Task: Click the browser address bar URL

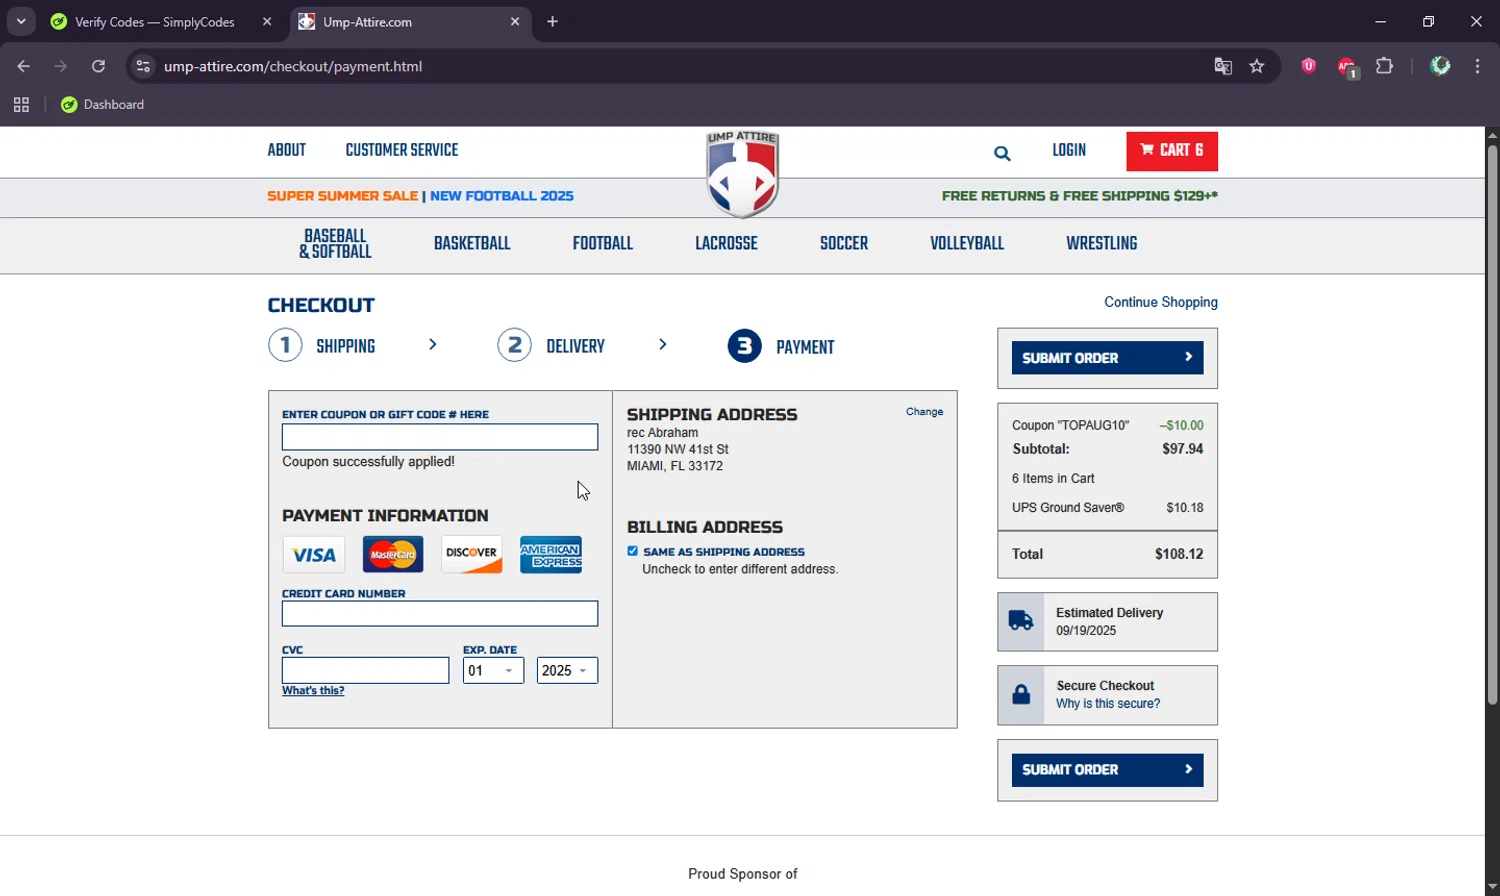Action: 293,66
